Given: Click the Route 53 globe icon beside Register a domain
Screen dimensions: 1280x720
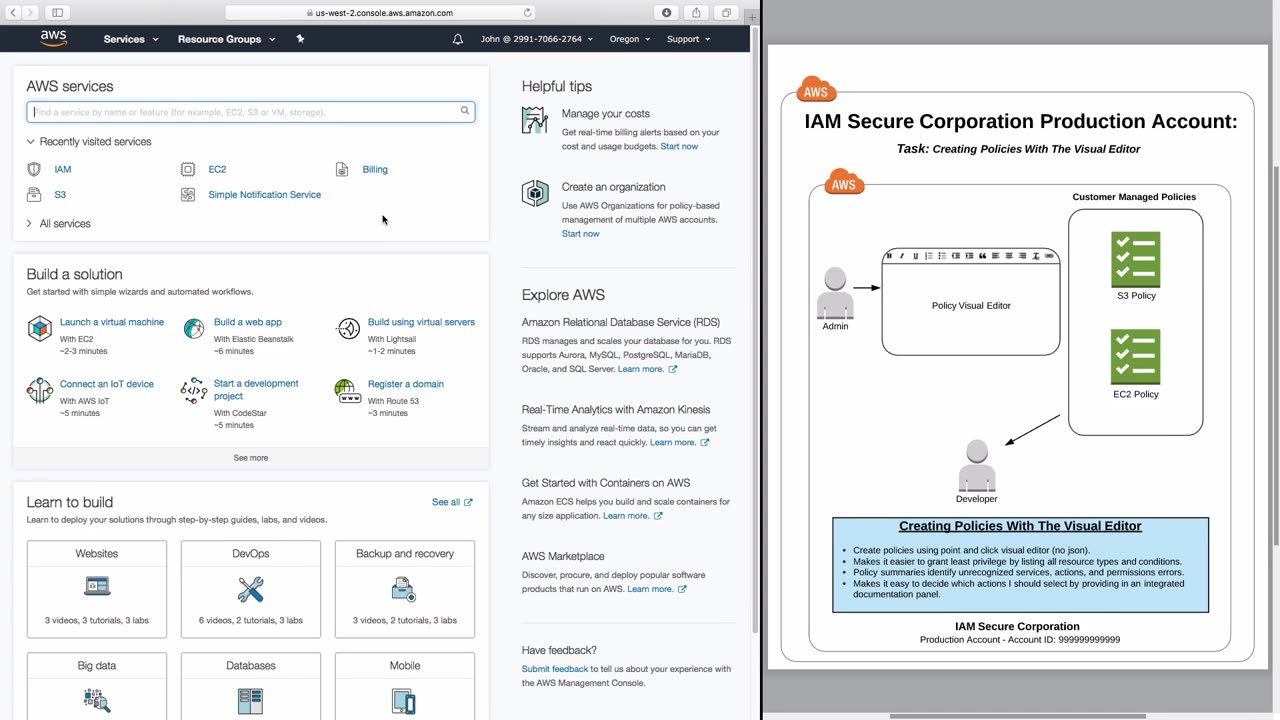Looking at the screenshot, I should [348, 390].
